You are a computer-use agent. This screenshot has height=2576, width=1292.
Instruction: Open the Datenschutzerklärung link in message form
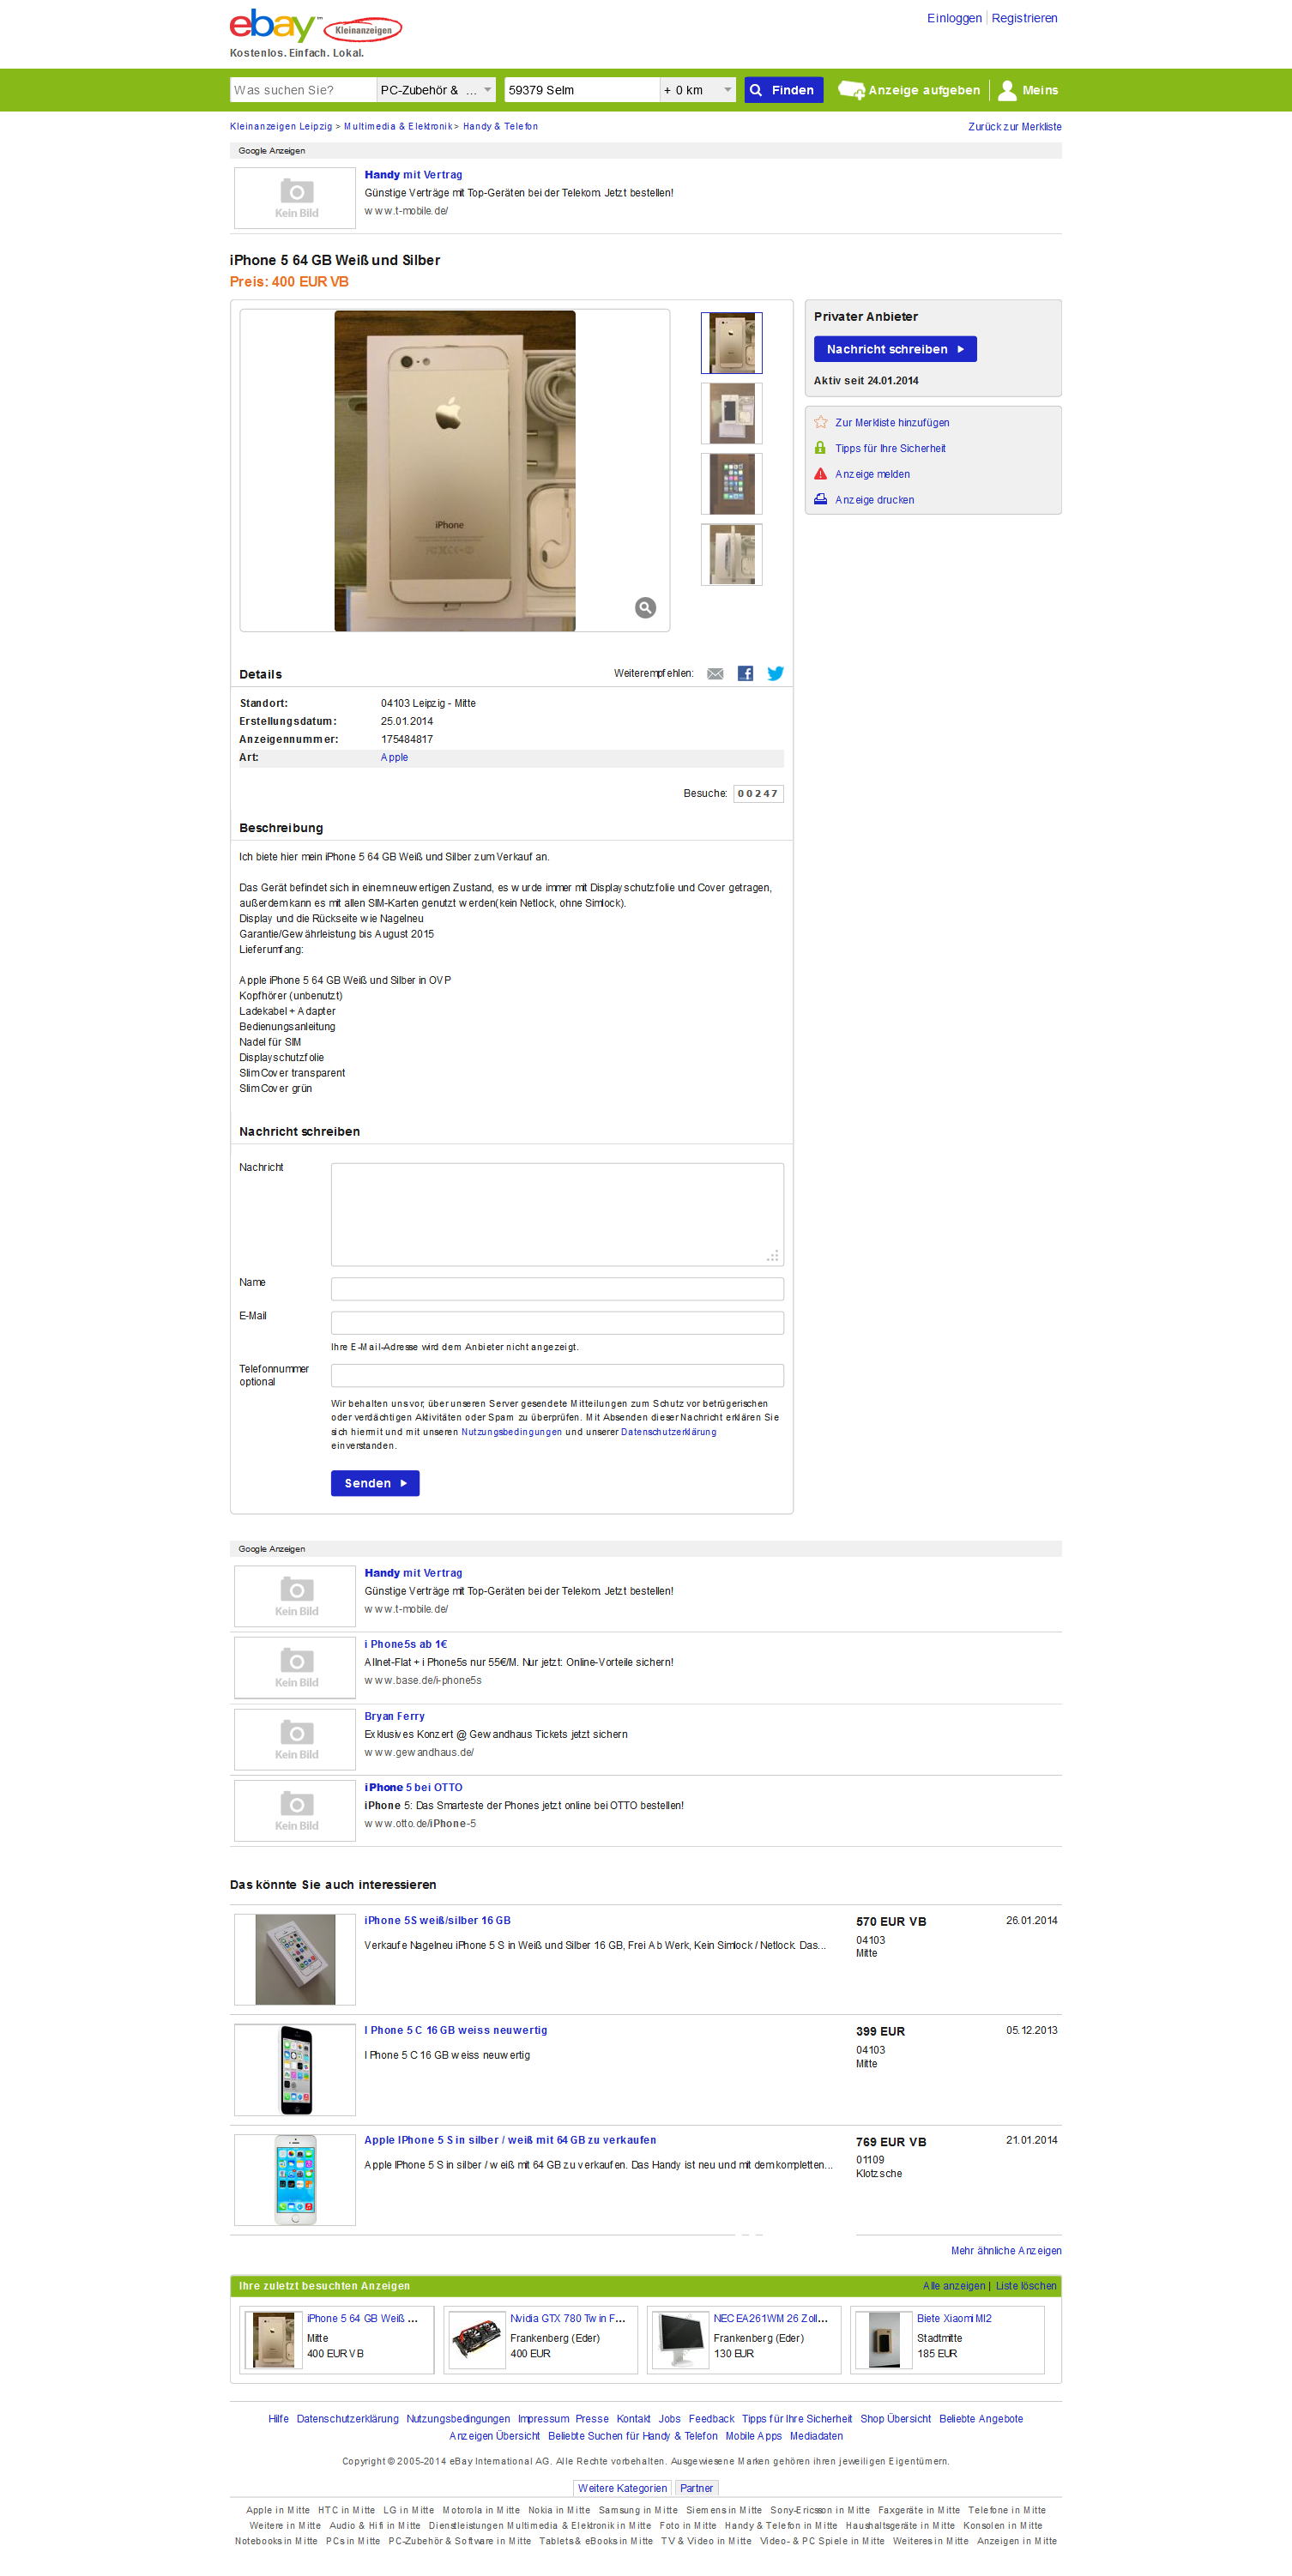(x=668, y=1432)
